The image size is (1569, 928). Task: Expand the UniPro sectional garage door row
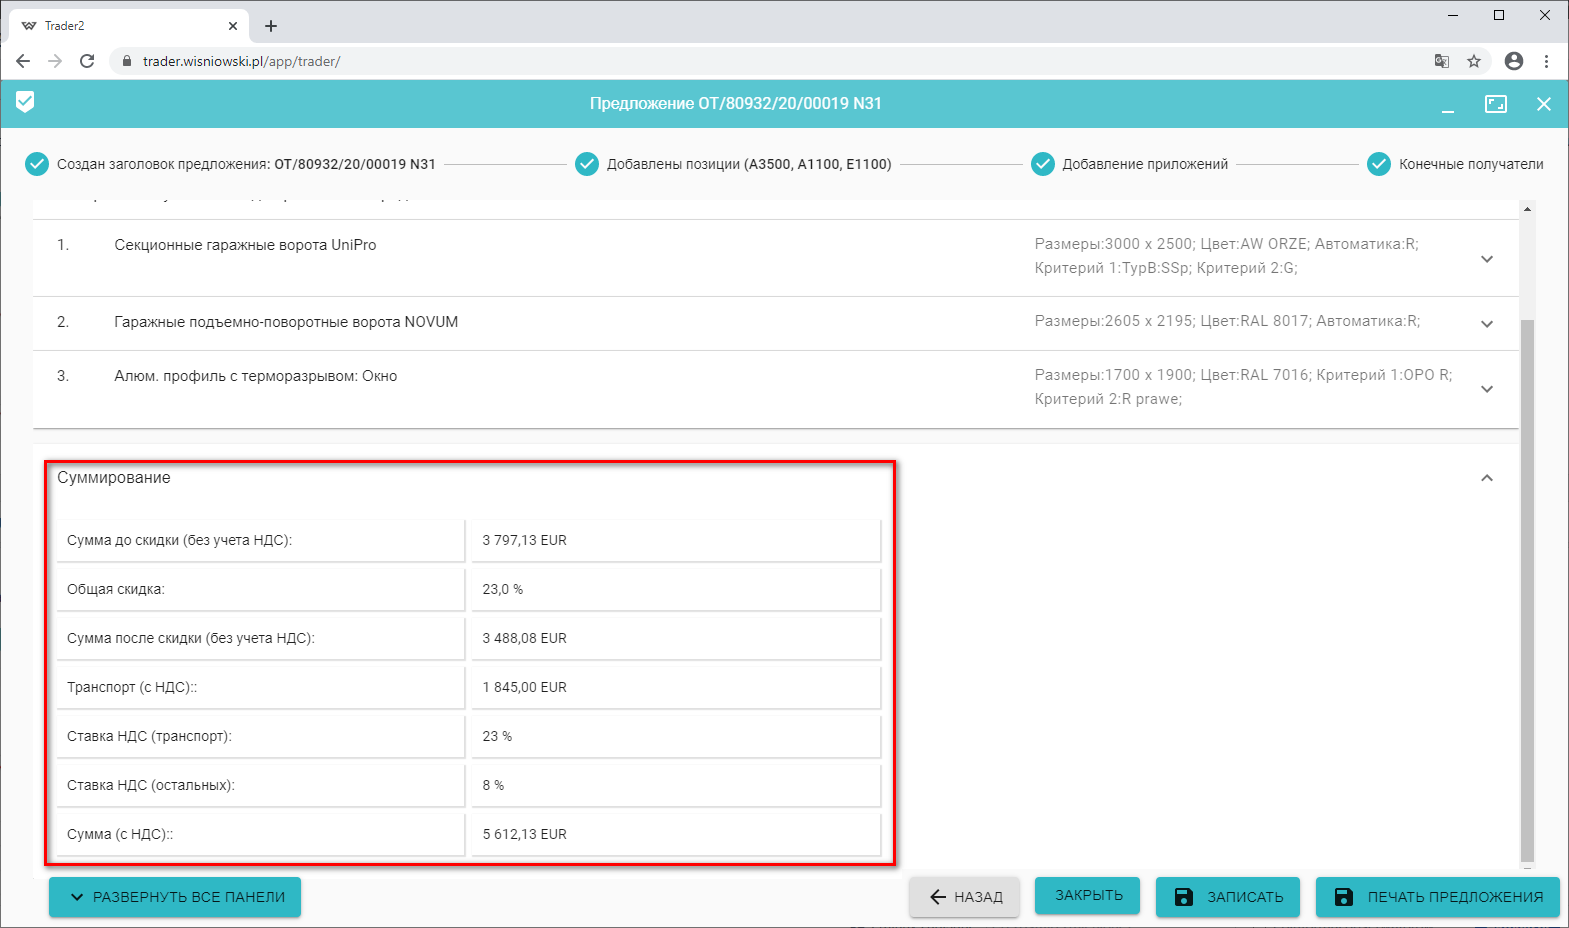1486,259
